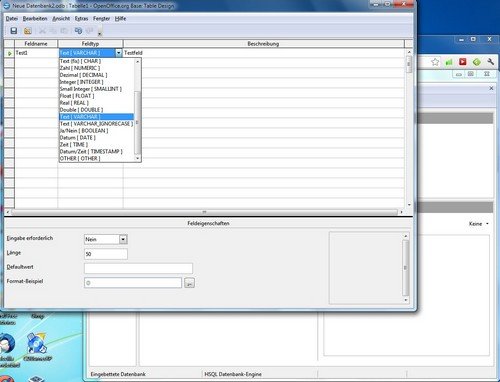The image size is (500, 382).
Task: Click the table grid scroll-down arrow
Action: coord(409,205)
